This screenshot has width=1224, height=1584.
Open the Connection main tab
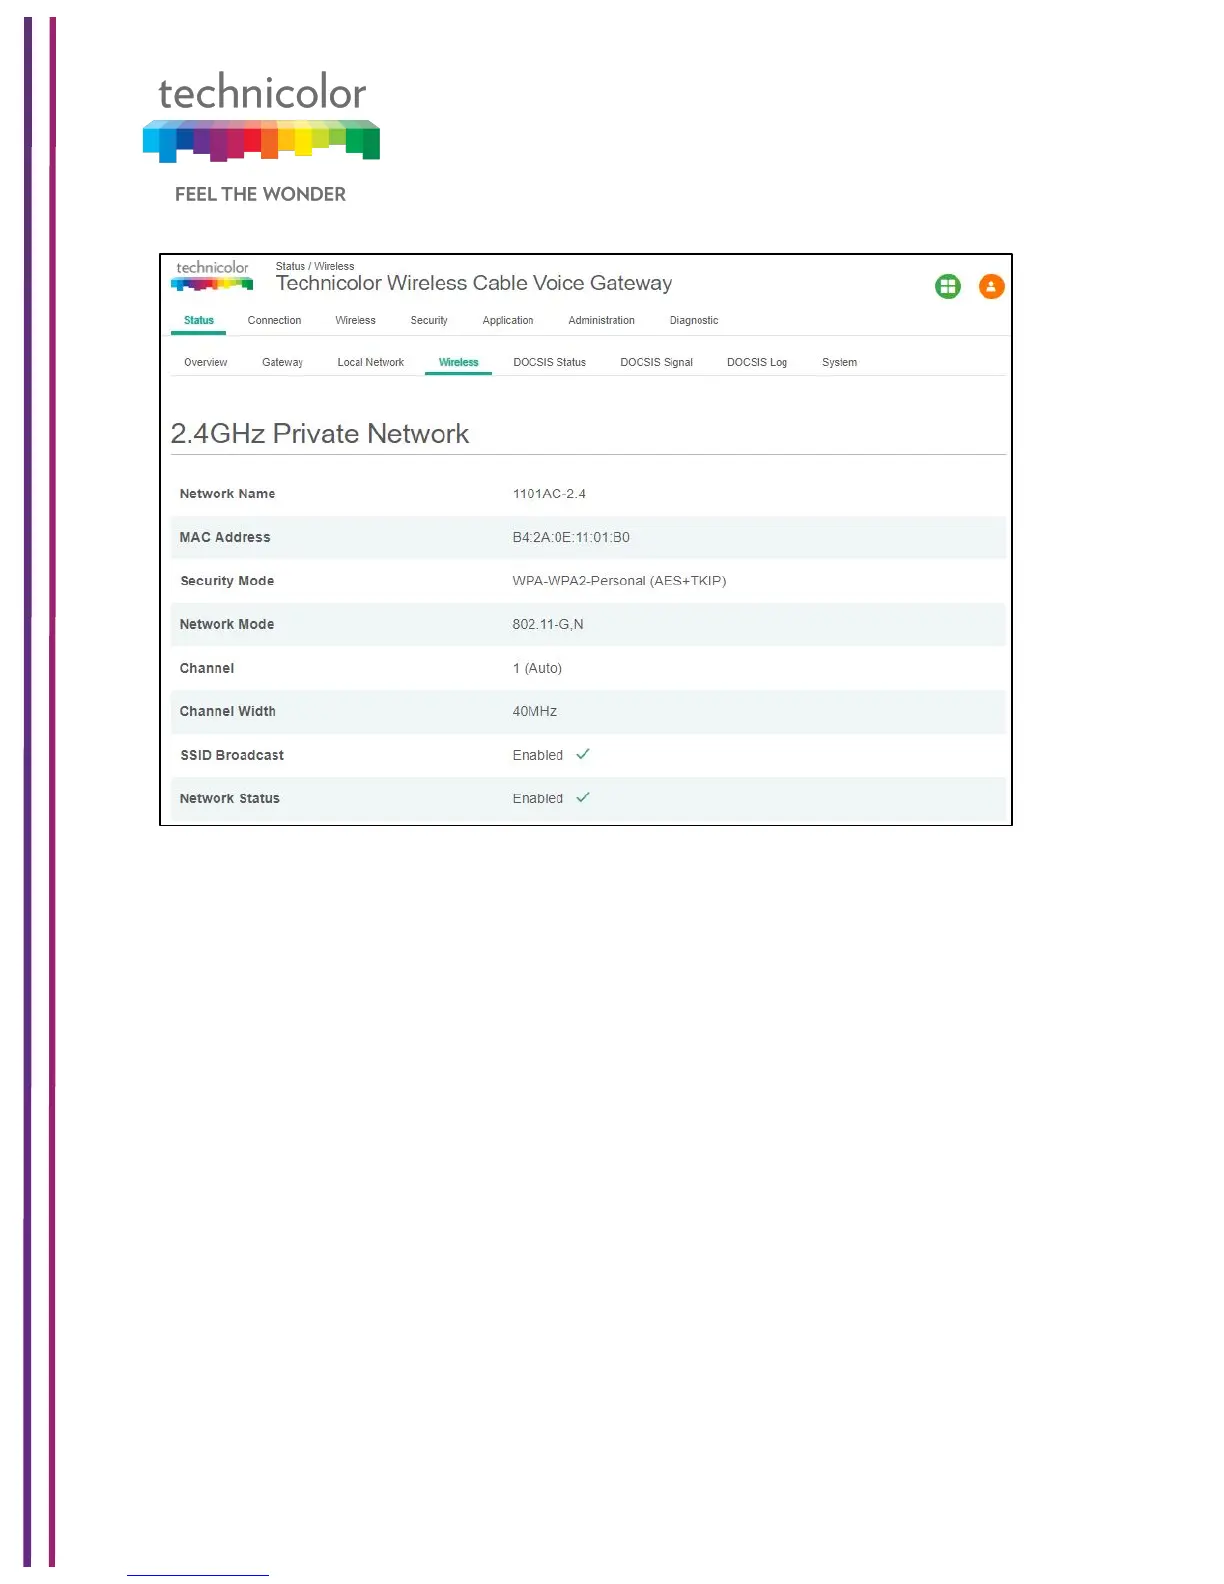(x=274, y=320)
